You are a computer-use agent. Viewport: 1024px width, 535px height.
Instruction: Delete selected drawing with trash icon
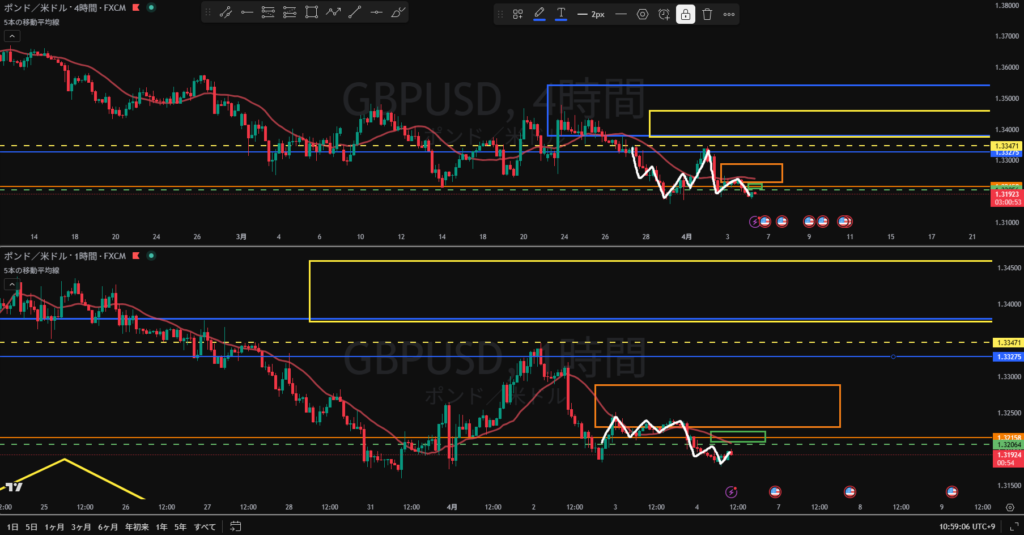point(707,15)
